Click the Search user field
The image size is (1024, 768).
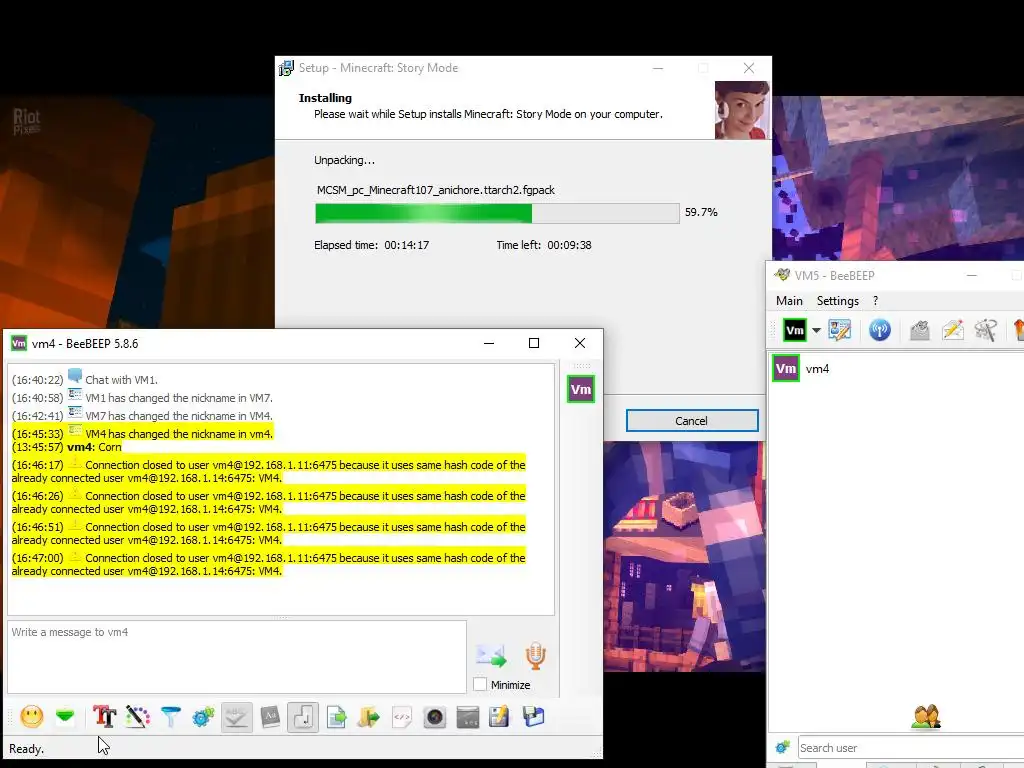(910, 748)
